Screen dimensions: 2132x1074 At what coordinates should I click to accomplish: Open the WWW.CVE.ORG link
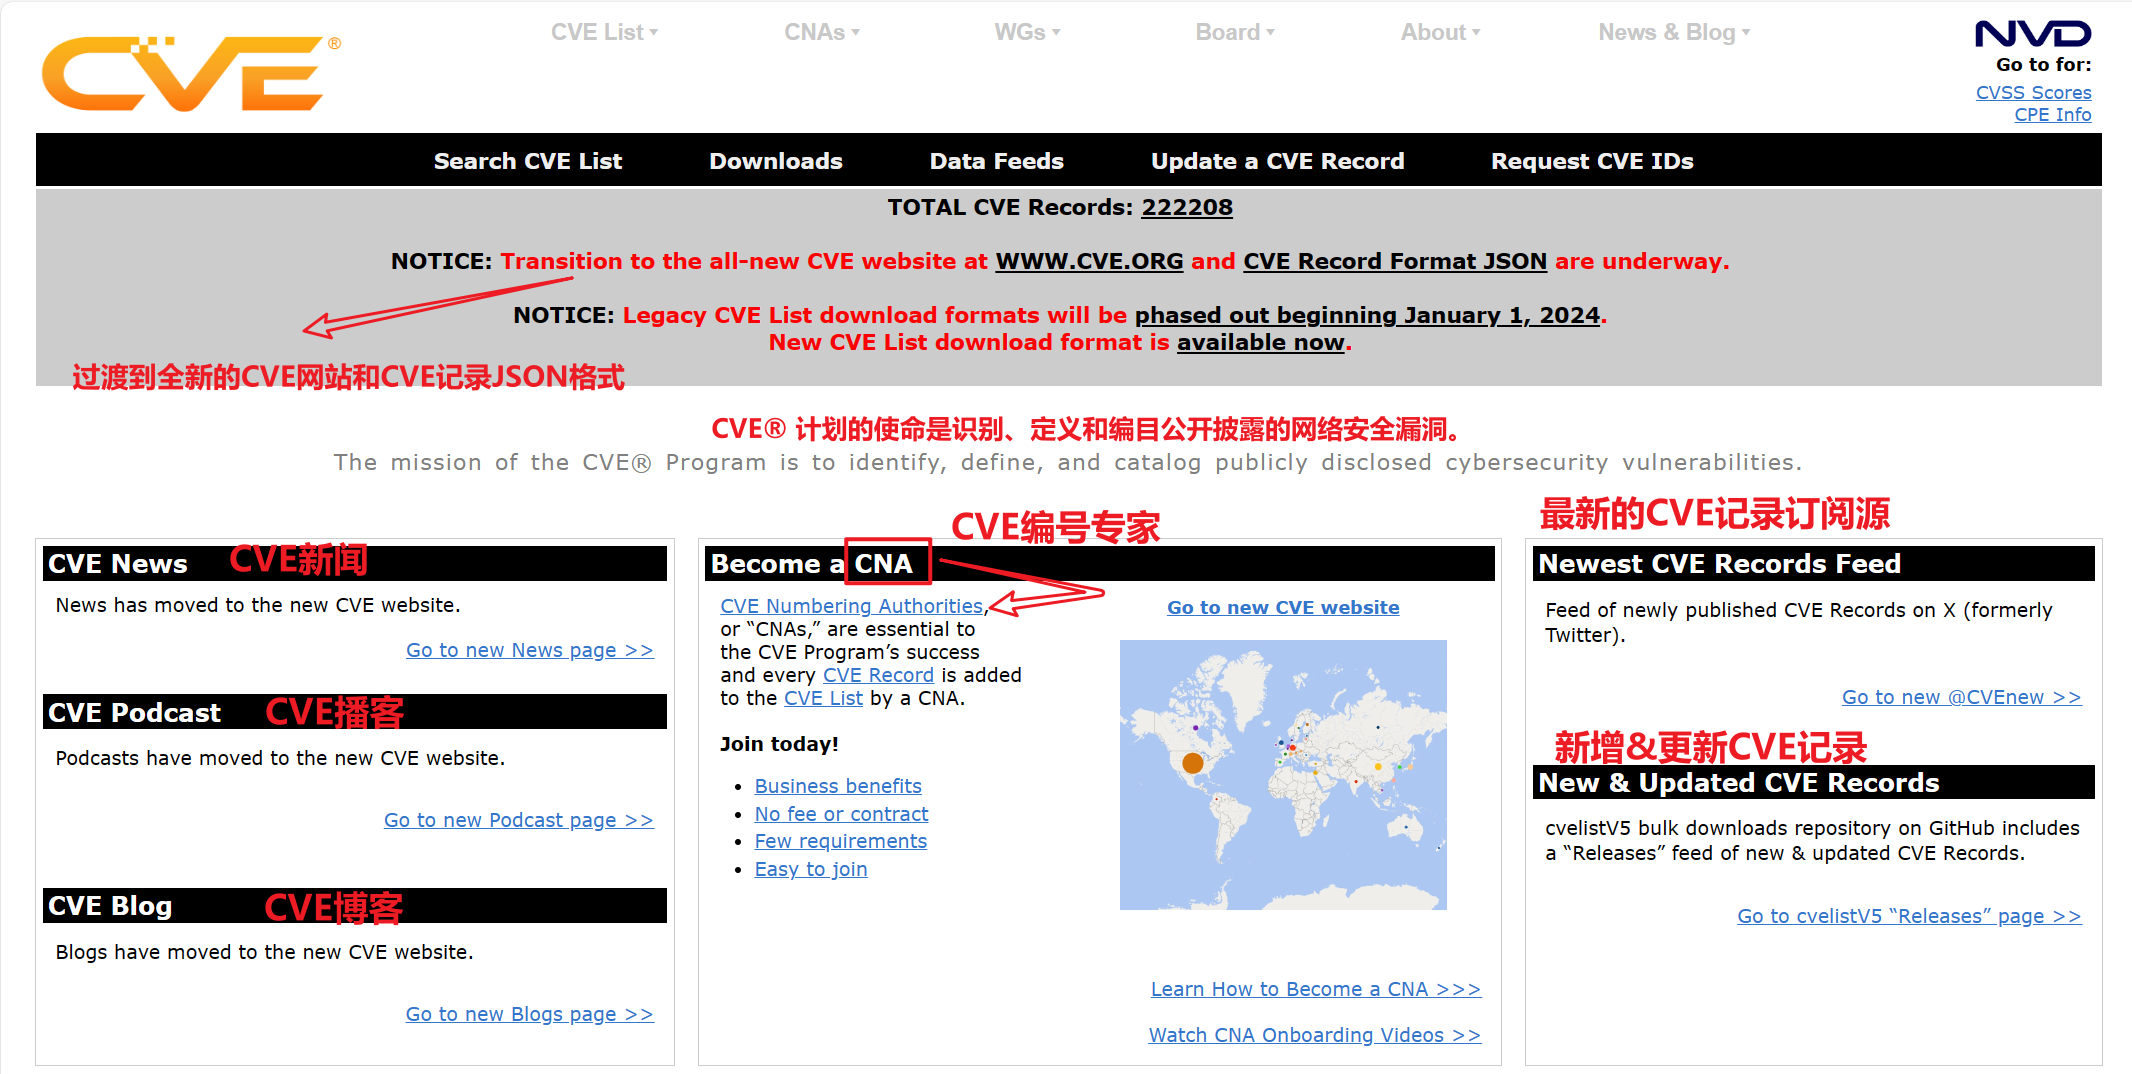[x=1089, y=261]
